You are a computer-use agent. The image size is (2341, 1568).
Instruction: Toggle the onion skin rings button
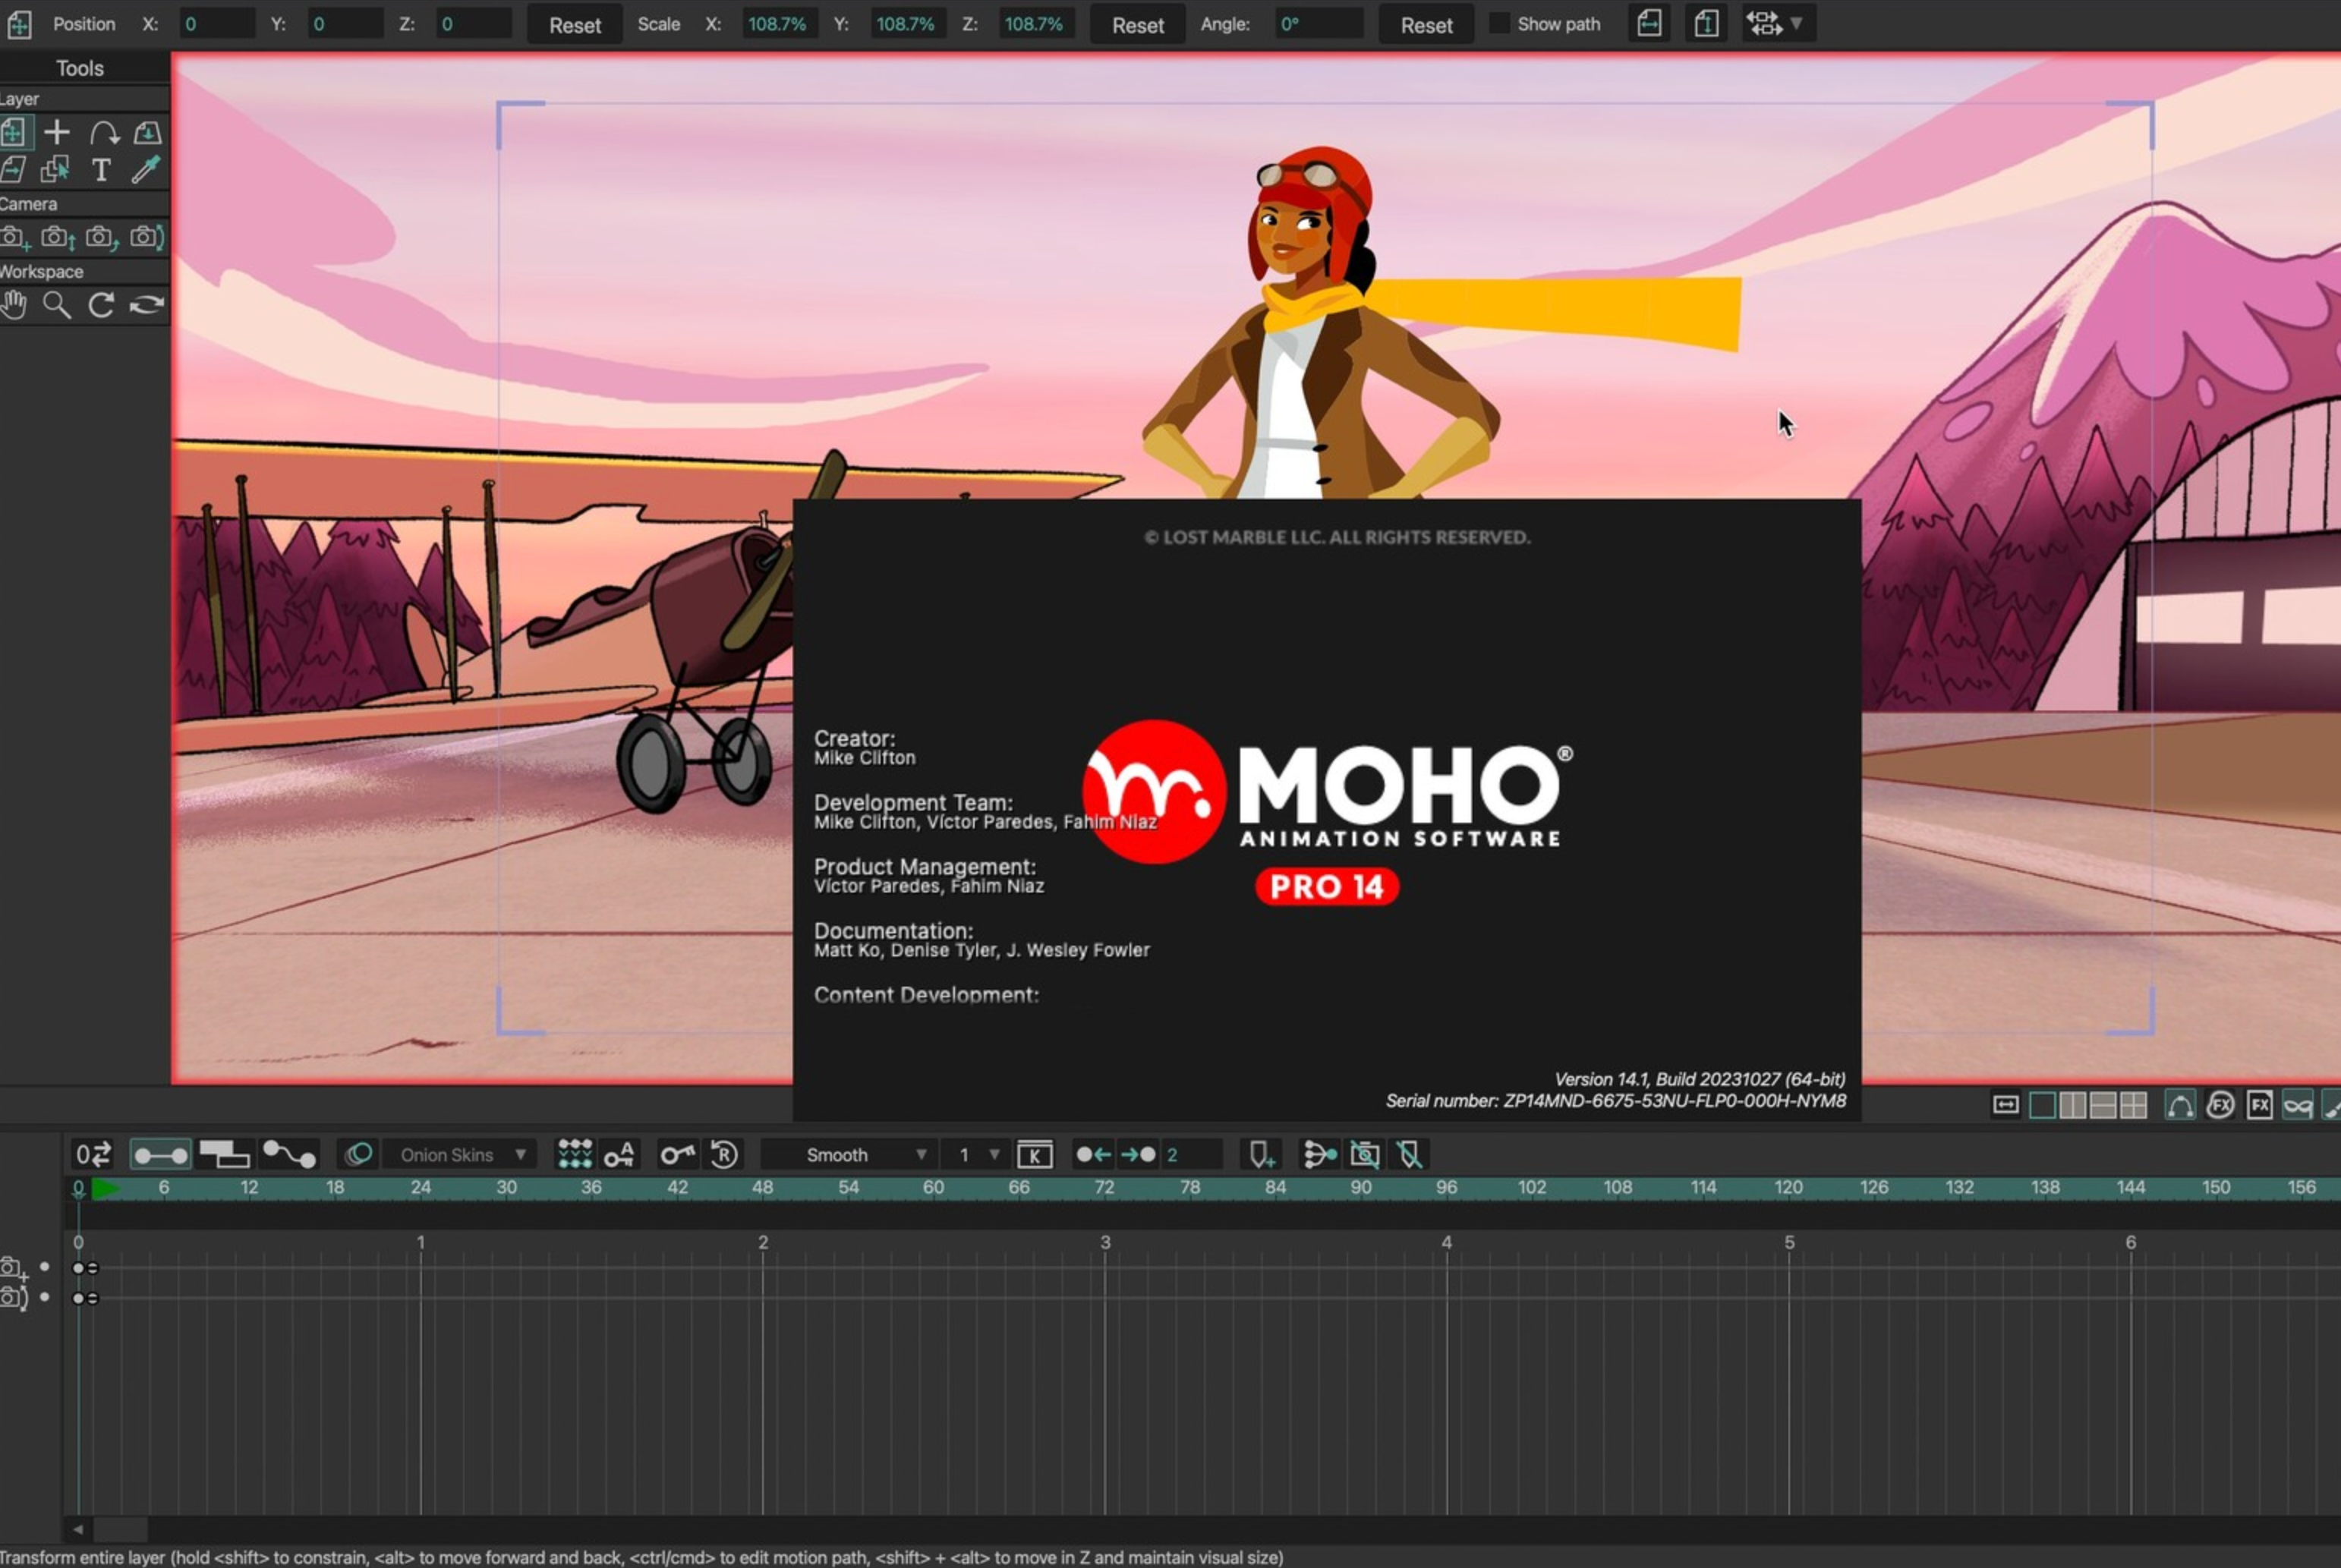pyautogui.click(x=358, y=1155)
